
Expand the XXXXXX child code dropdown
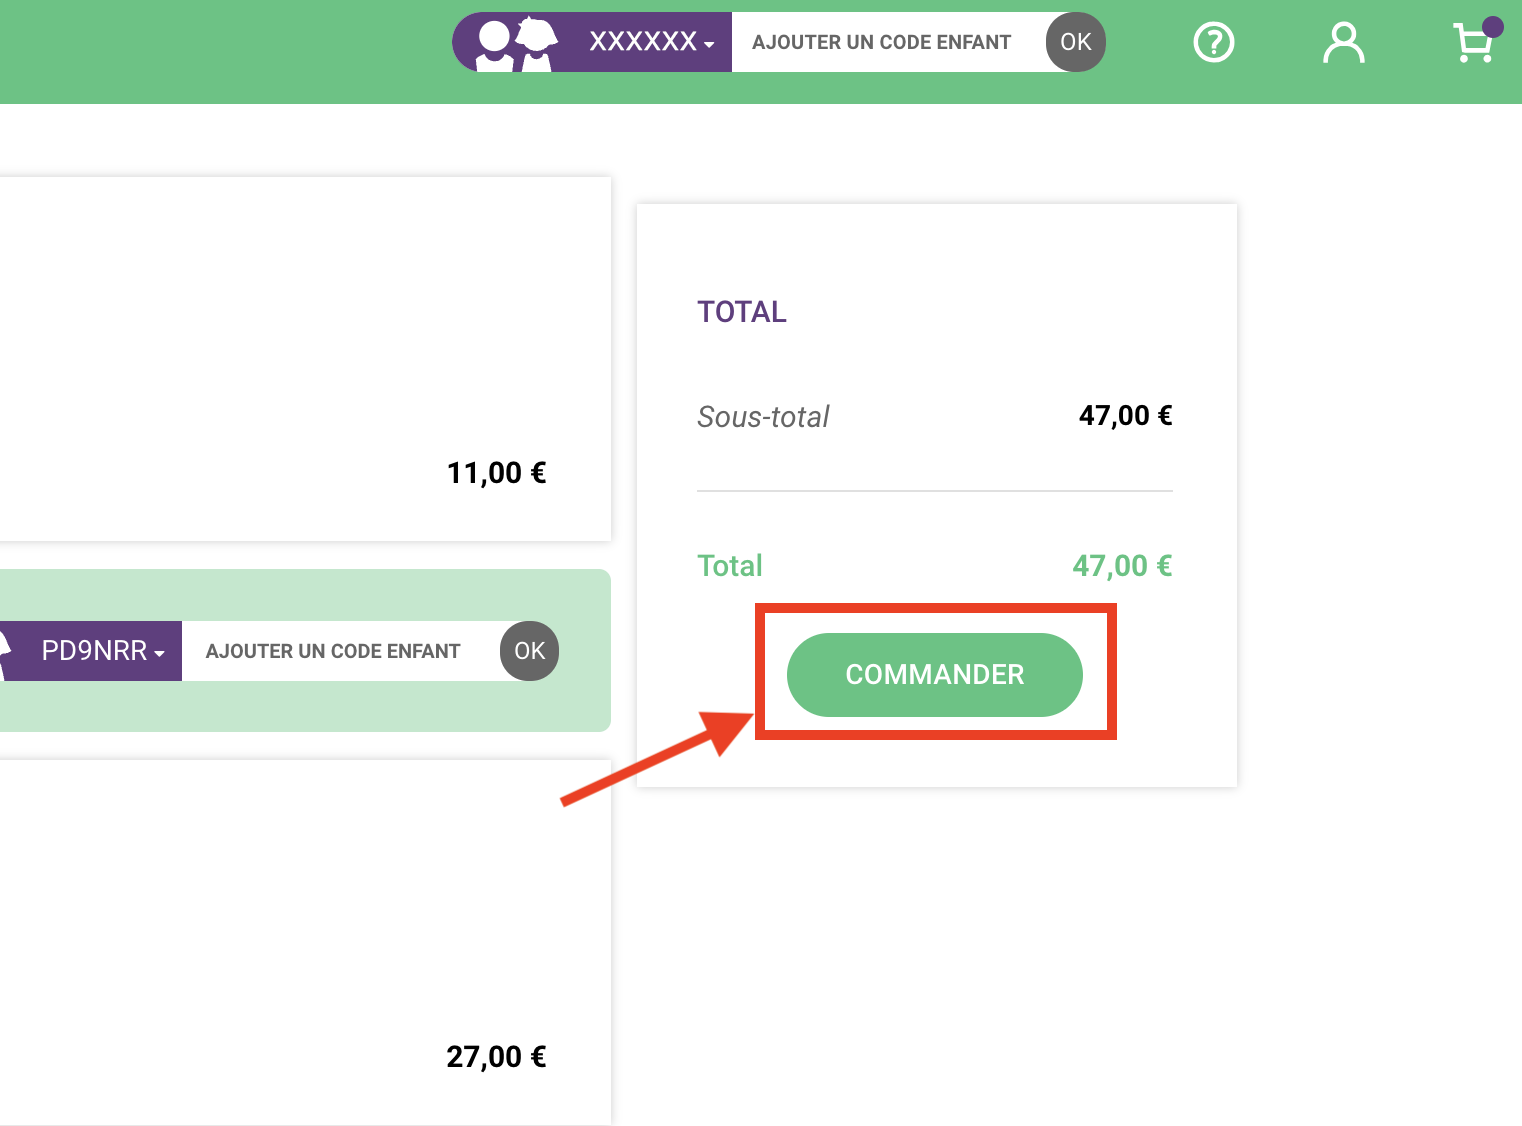[652, 42]
